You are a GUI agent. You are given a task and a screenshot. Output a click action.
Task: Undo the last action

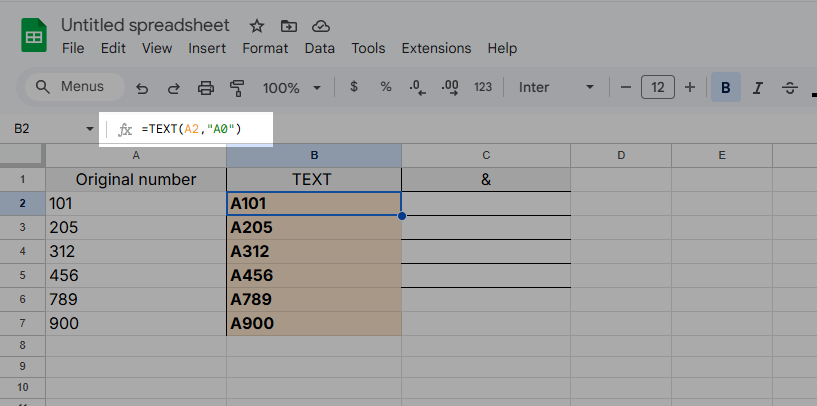(142, 88)
